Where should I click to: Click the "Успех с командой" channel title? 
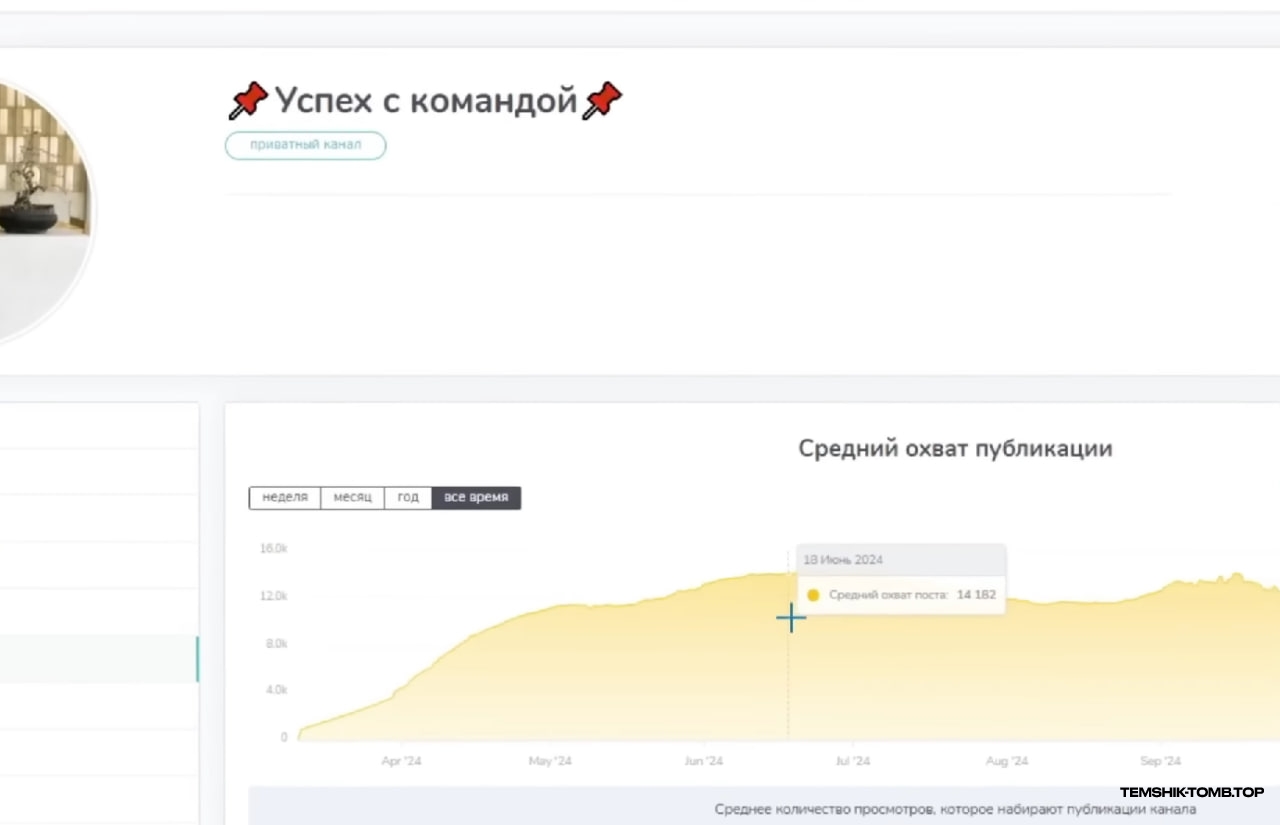click(426, 101)
